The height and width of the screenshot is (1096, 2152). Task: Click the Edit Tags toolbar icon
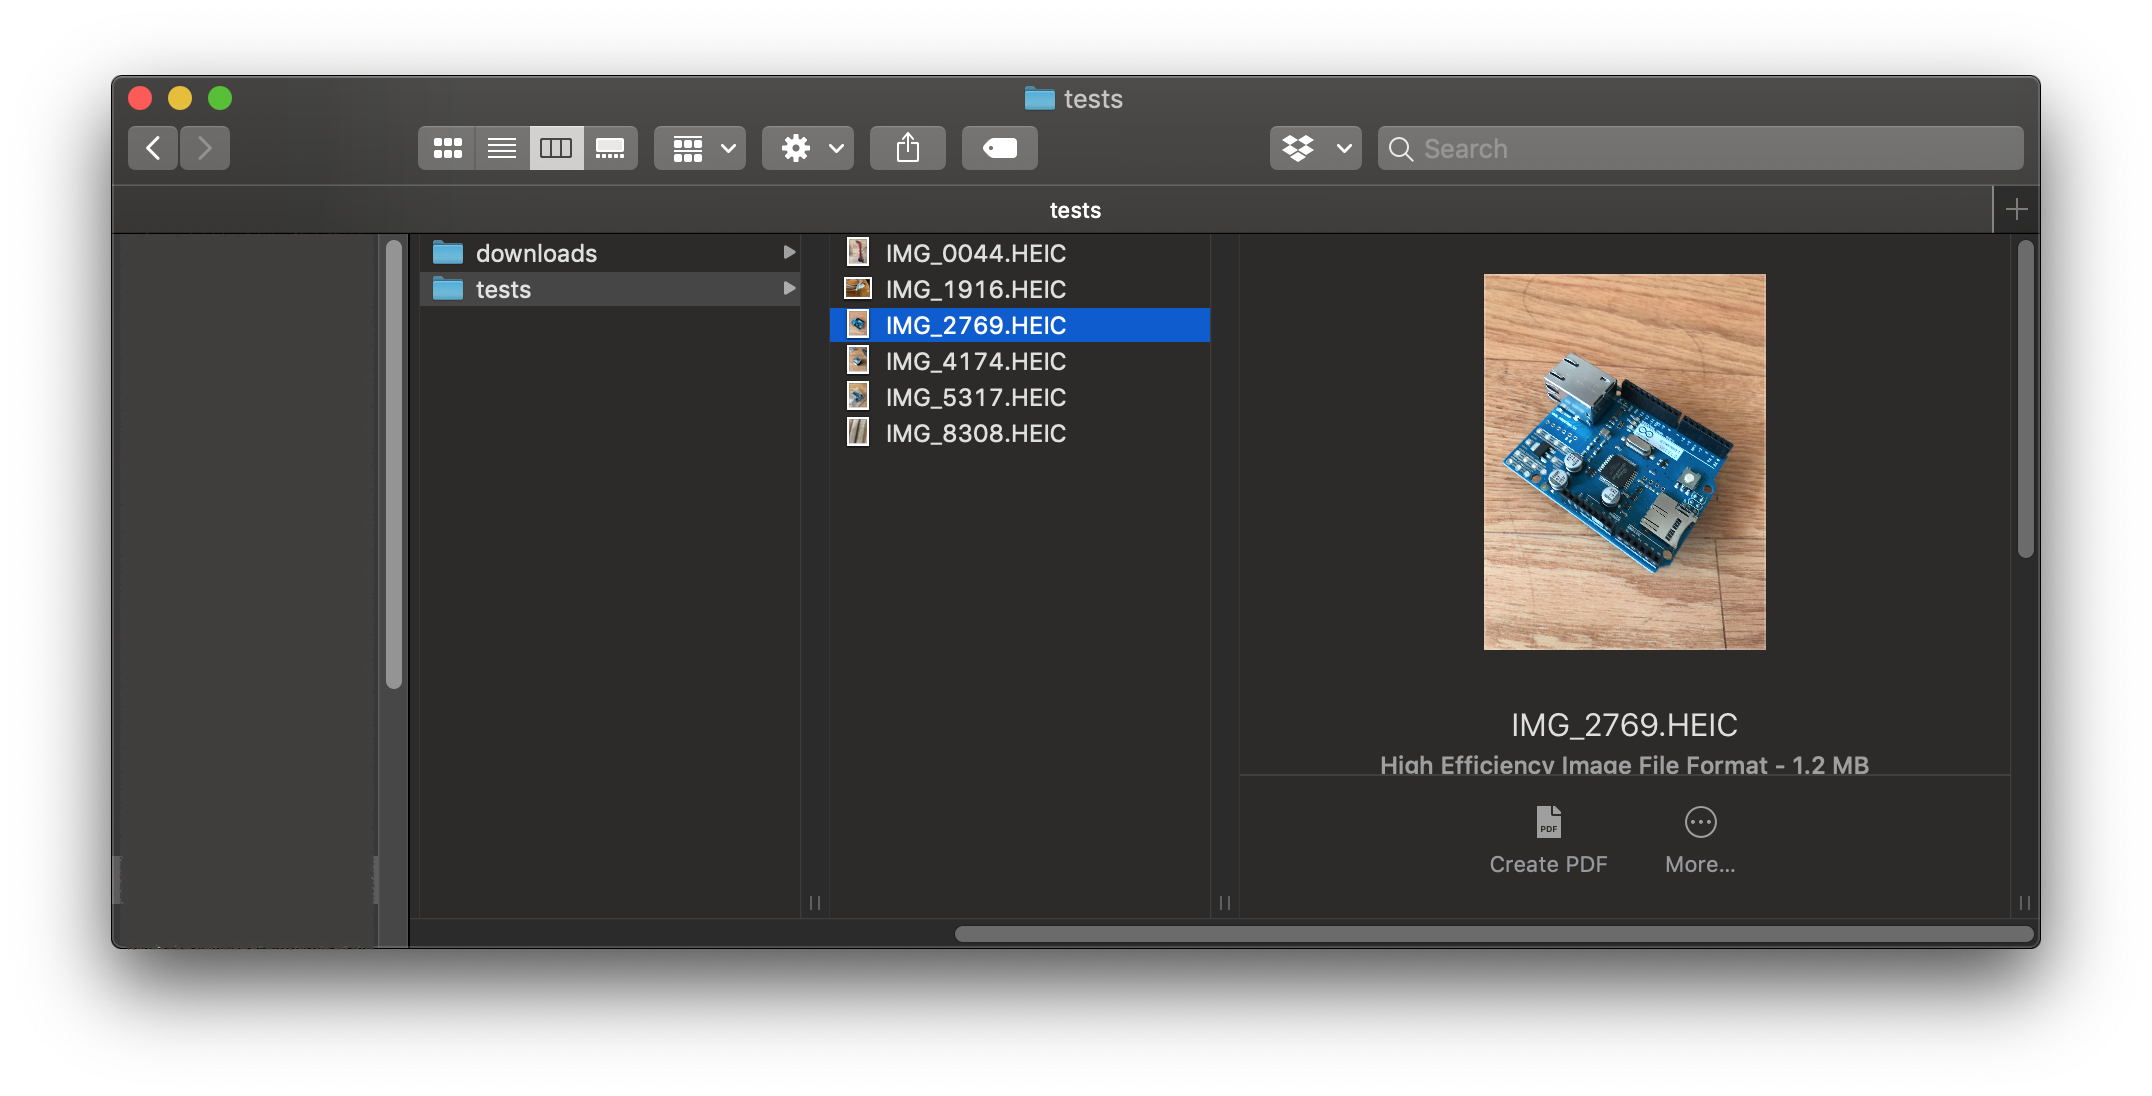(x=999, y=148)
